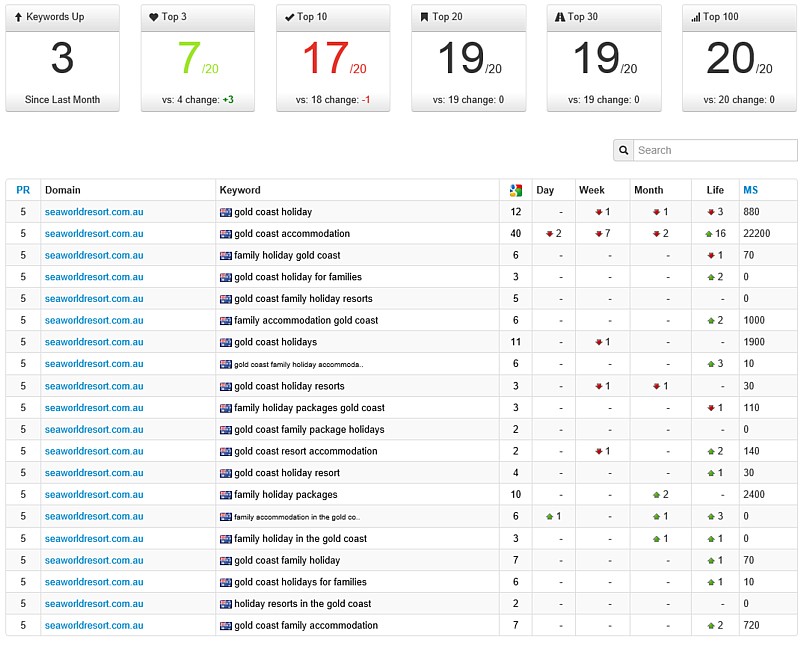Click the Day column header
The image size is (800, 646).
(545, 190)
